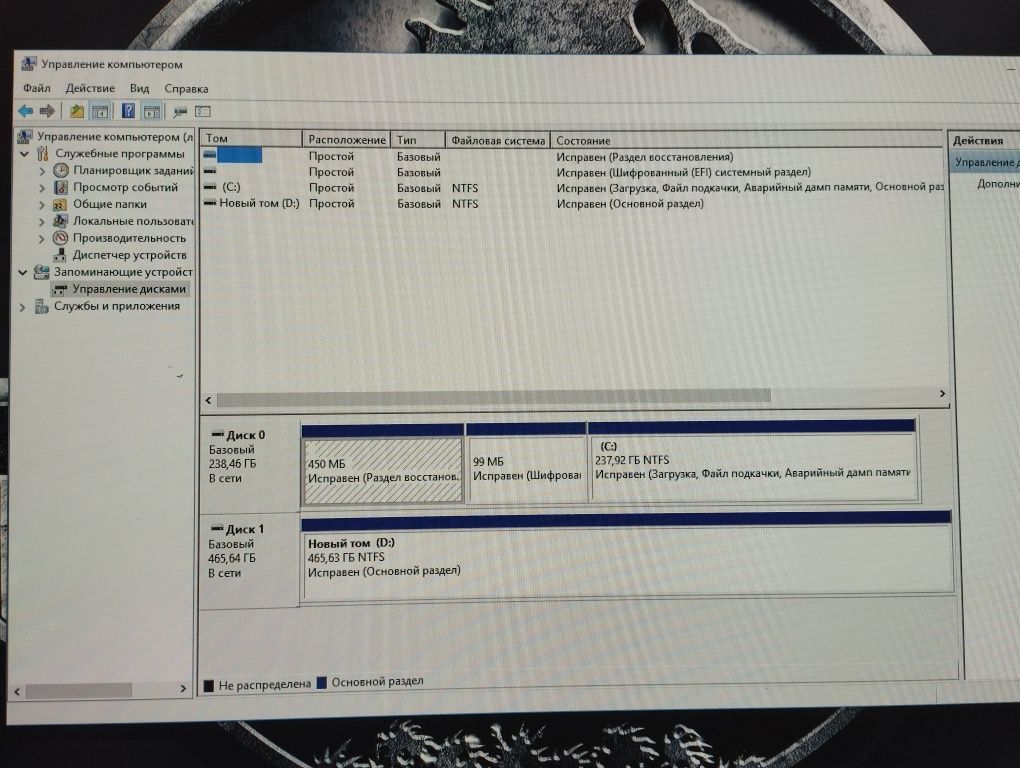The height and width of the screenshot is (768, 1020).
Task: Open the Вид menu
Action: pyautogui.click(x=139, y=88)
